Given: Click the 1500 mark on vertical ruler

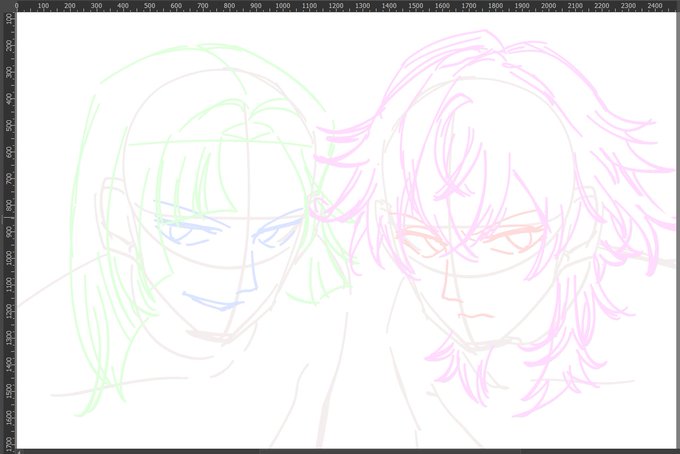Looking at the screenshot, I should pos(9,390).
